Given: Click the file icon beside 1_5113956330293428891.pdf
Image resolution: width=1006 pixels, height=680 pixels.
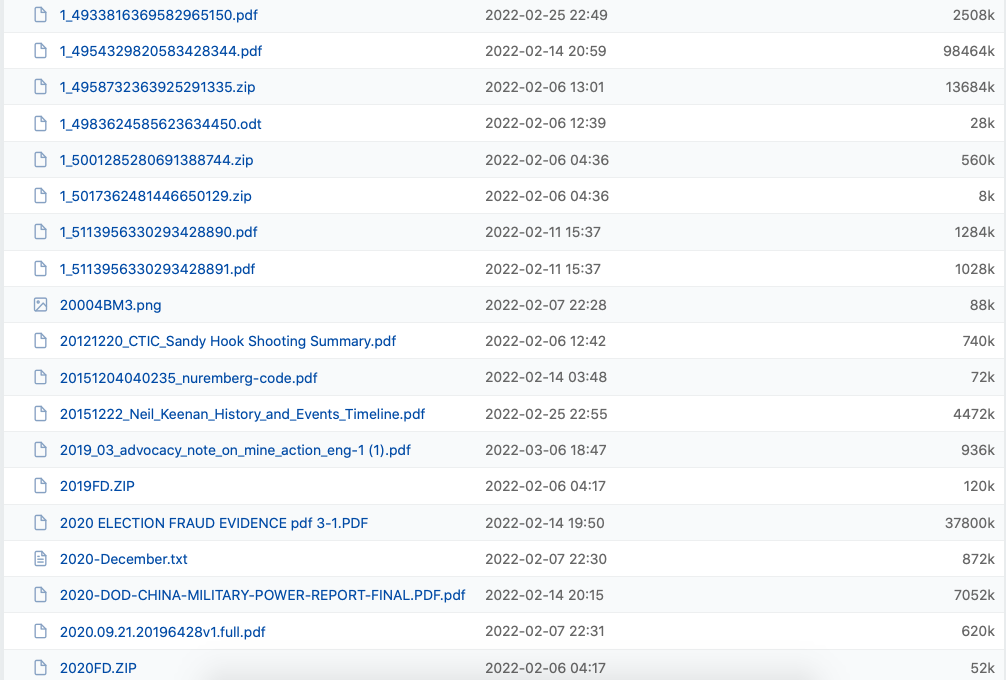Looking at the screenshot, I should 40,269.
